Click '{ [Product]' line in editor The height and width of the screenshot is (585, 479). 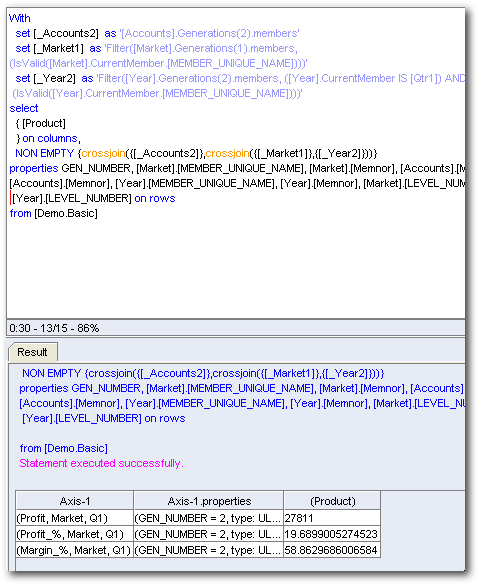(x=40, y=123)
